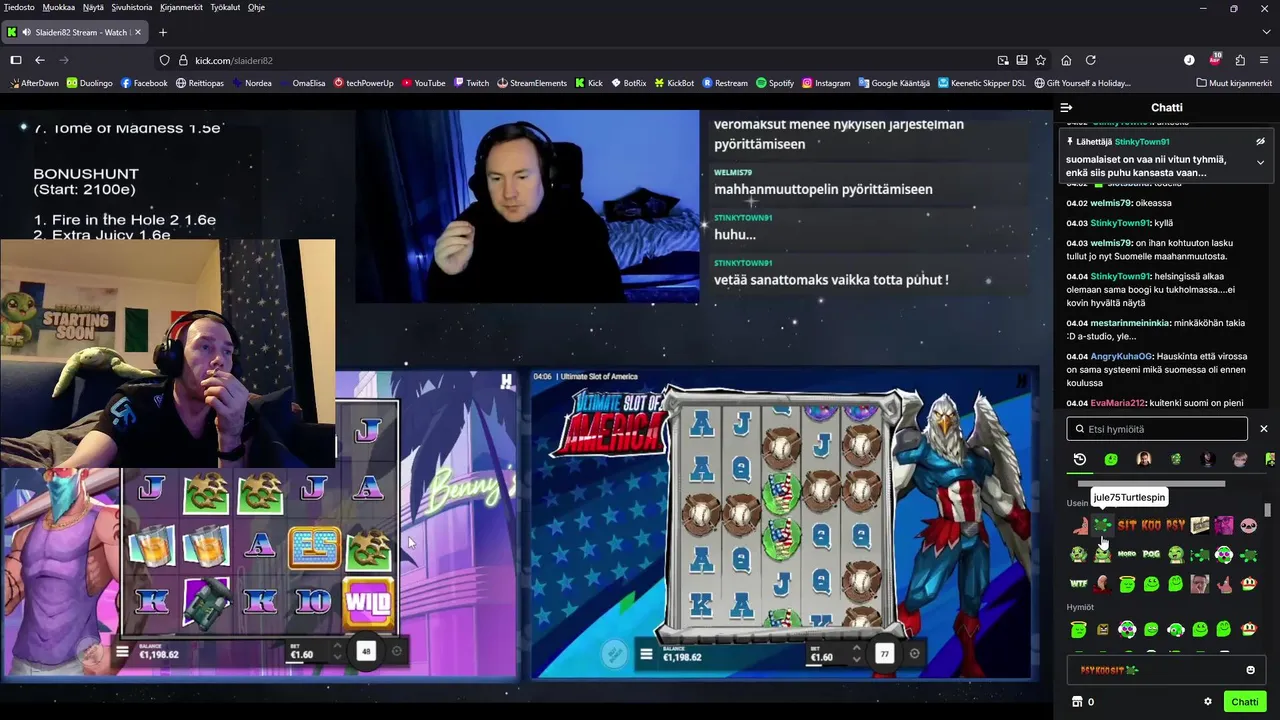This screenshot has width=1280, height=720.
Task: Toggle the emoji button in message box
Action: pos(1250,670)
